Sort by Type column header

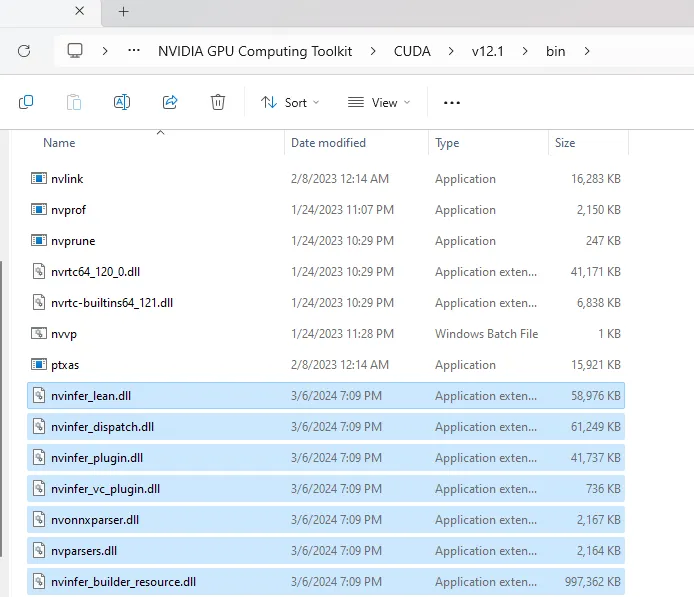(447, 143)
